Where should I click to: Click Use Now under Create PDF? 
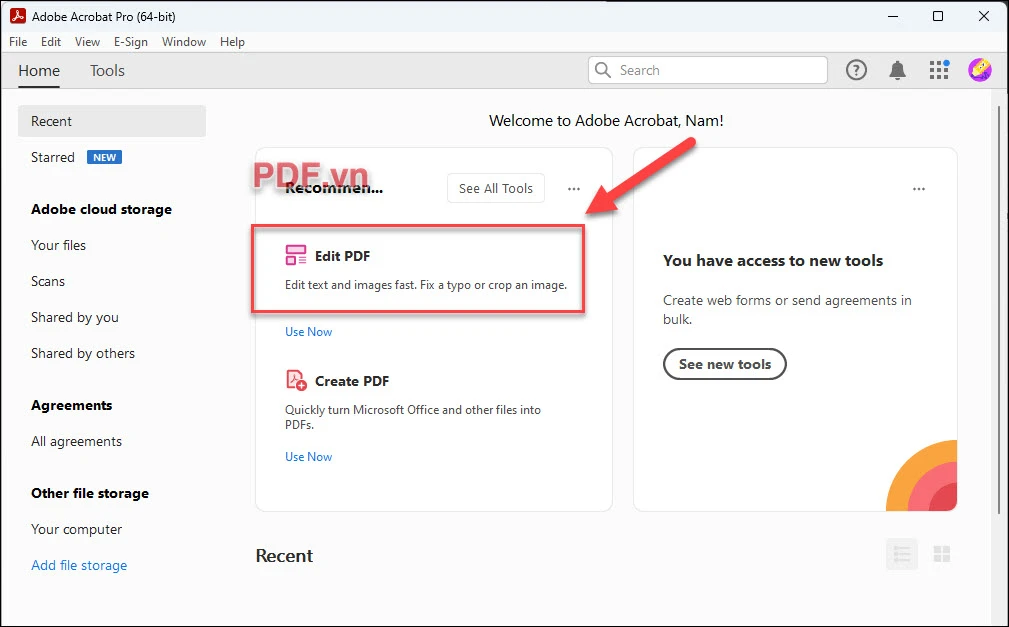(308, 456)
